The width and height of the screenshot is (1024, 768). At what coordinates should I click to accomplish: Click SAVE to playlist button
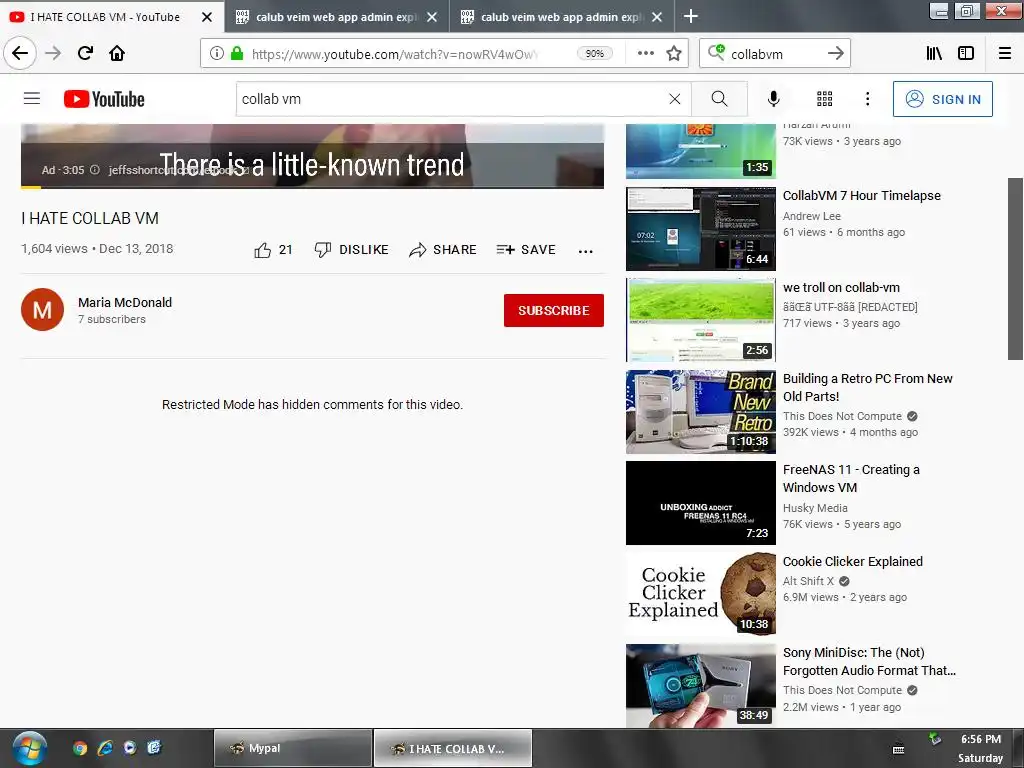click(x=526, y=249)
